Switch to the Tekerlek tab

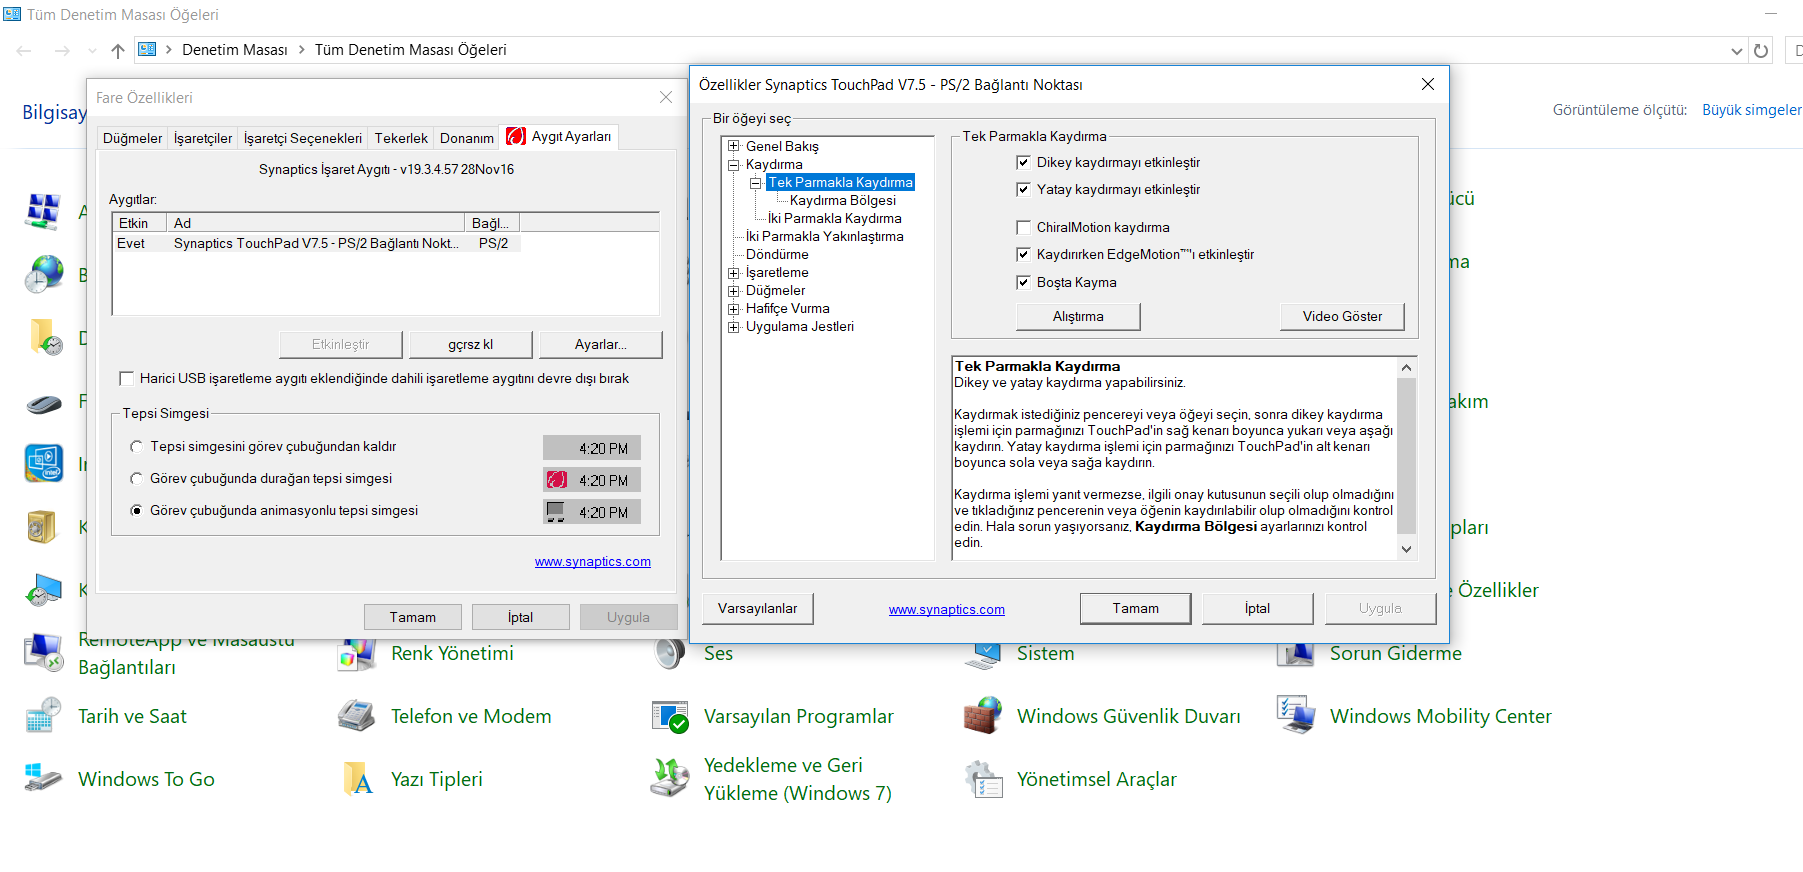[x=401, y=138]
